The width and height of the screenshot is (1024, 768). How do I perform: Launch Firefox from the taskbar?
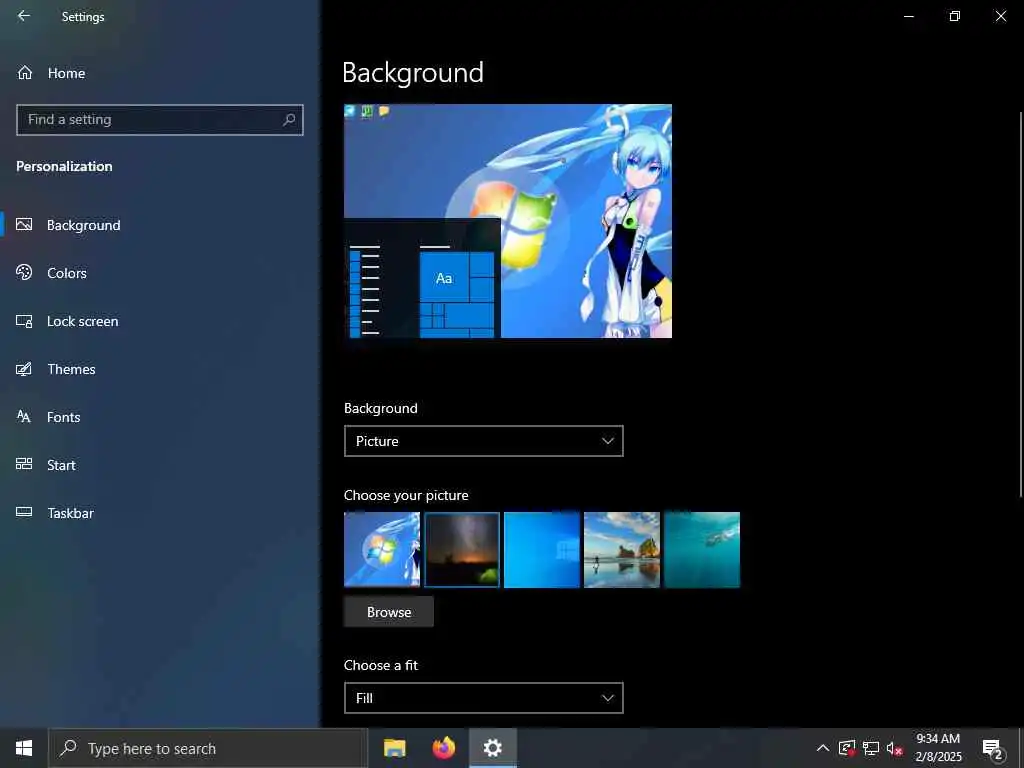point(443,748)
